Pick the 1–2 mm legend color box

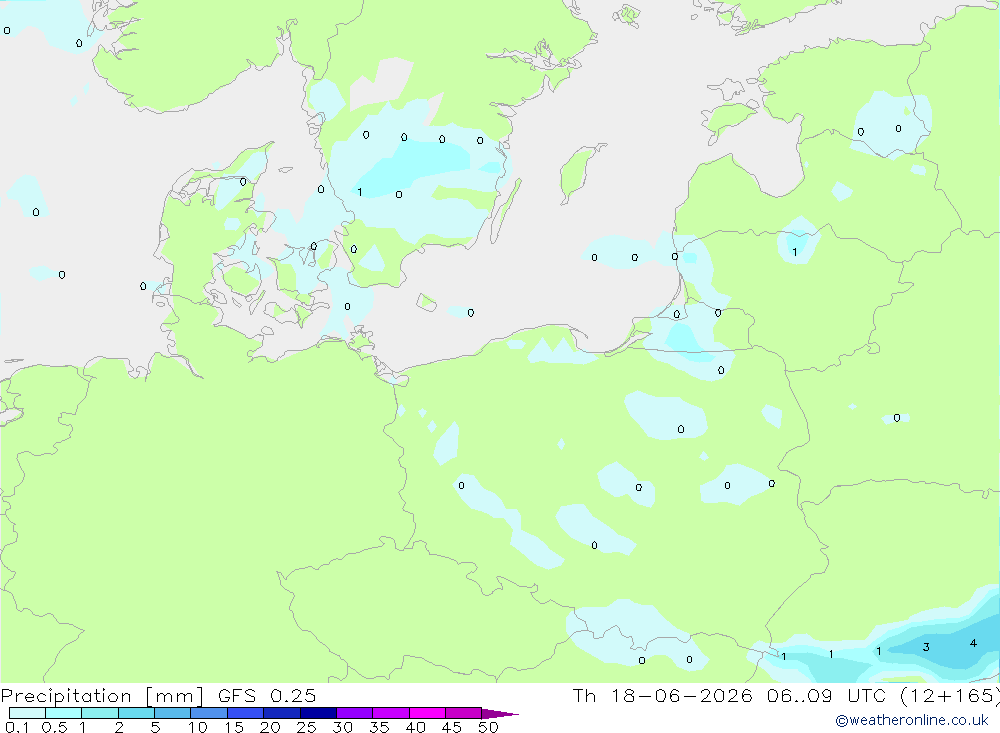(100, 713)
